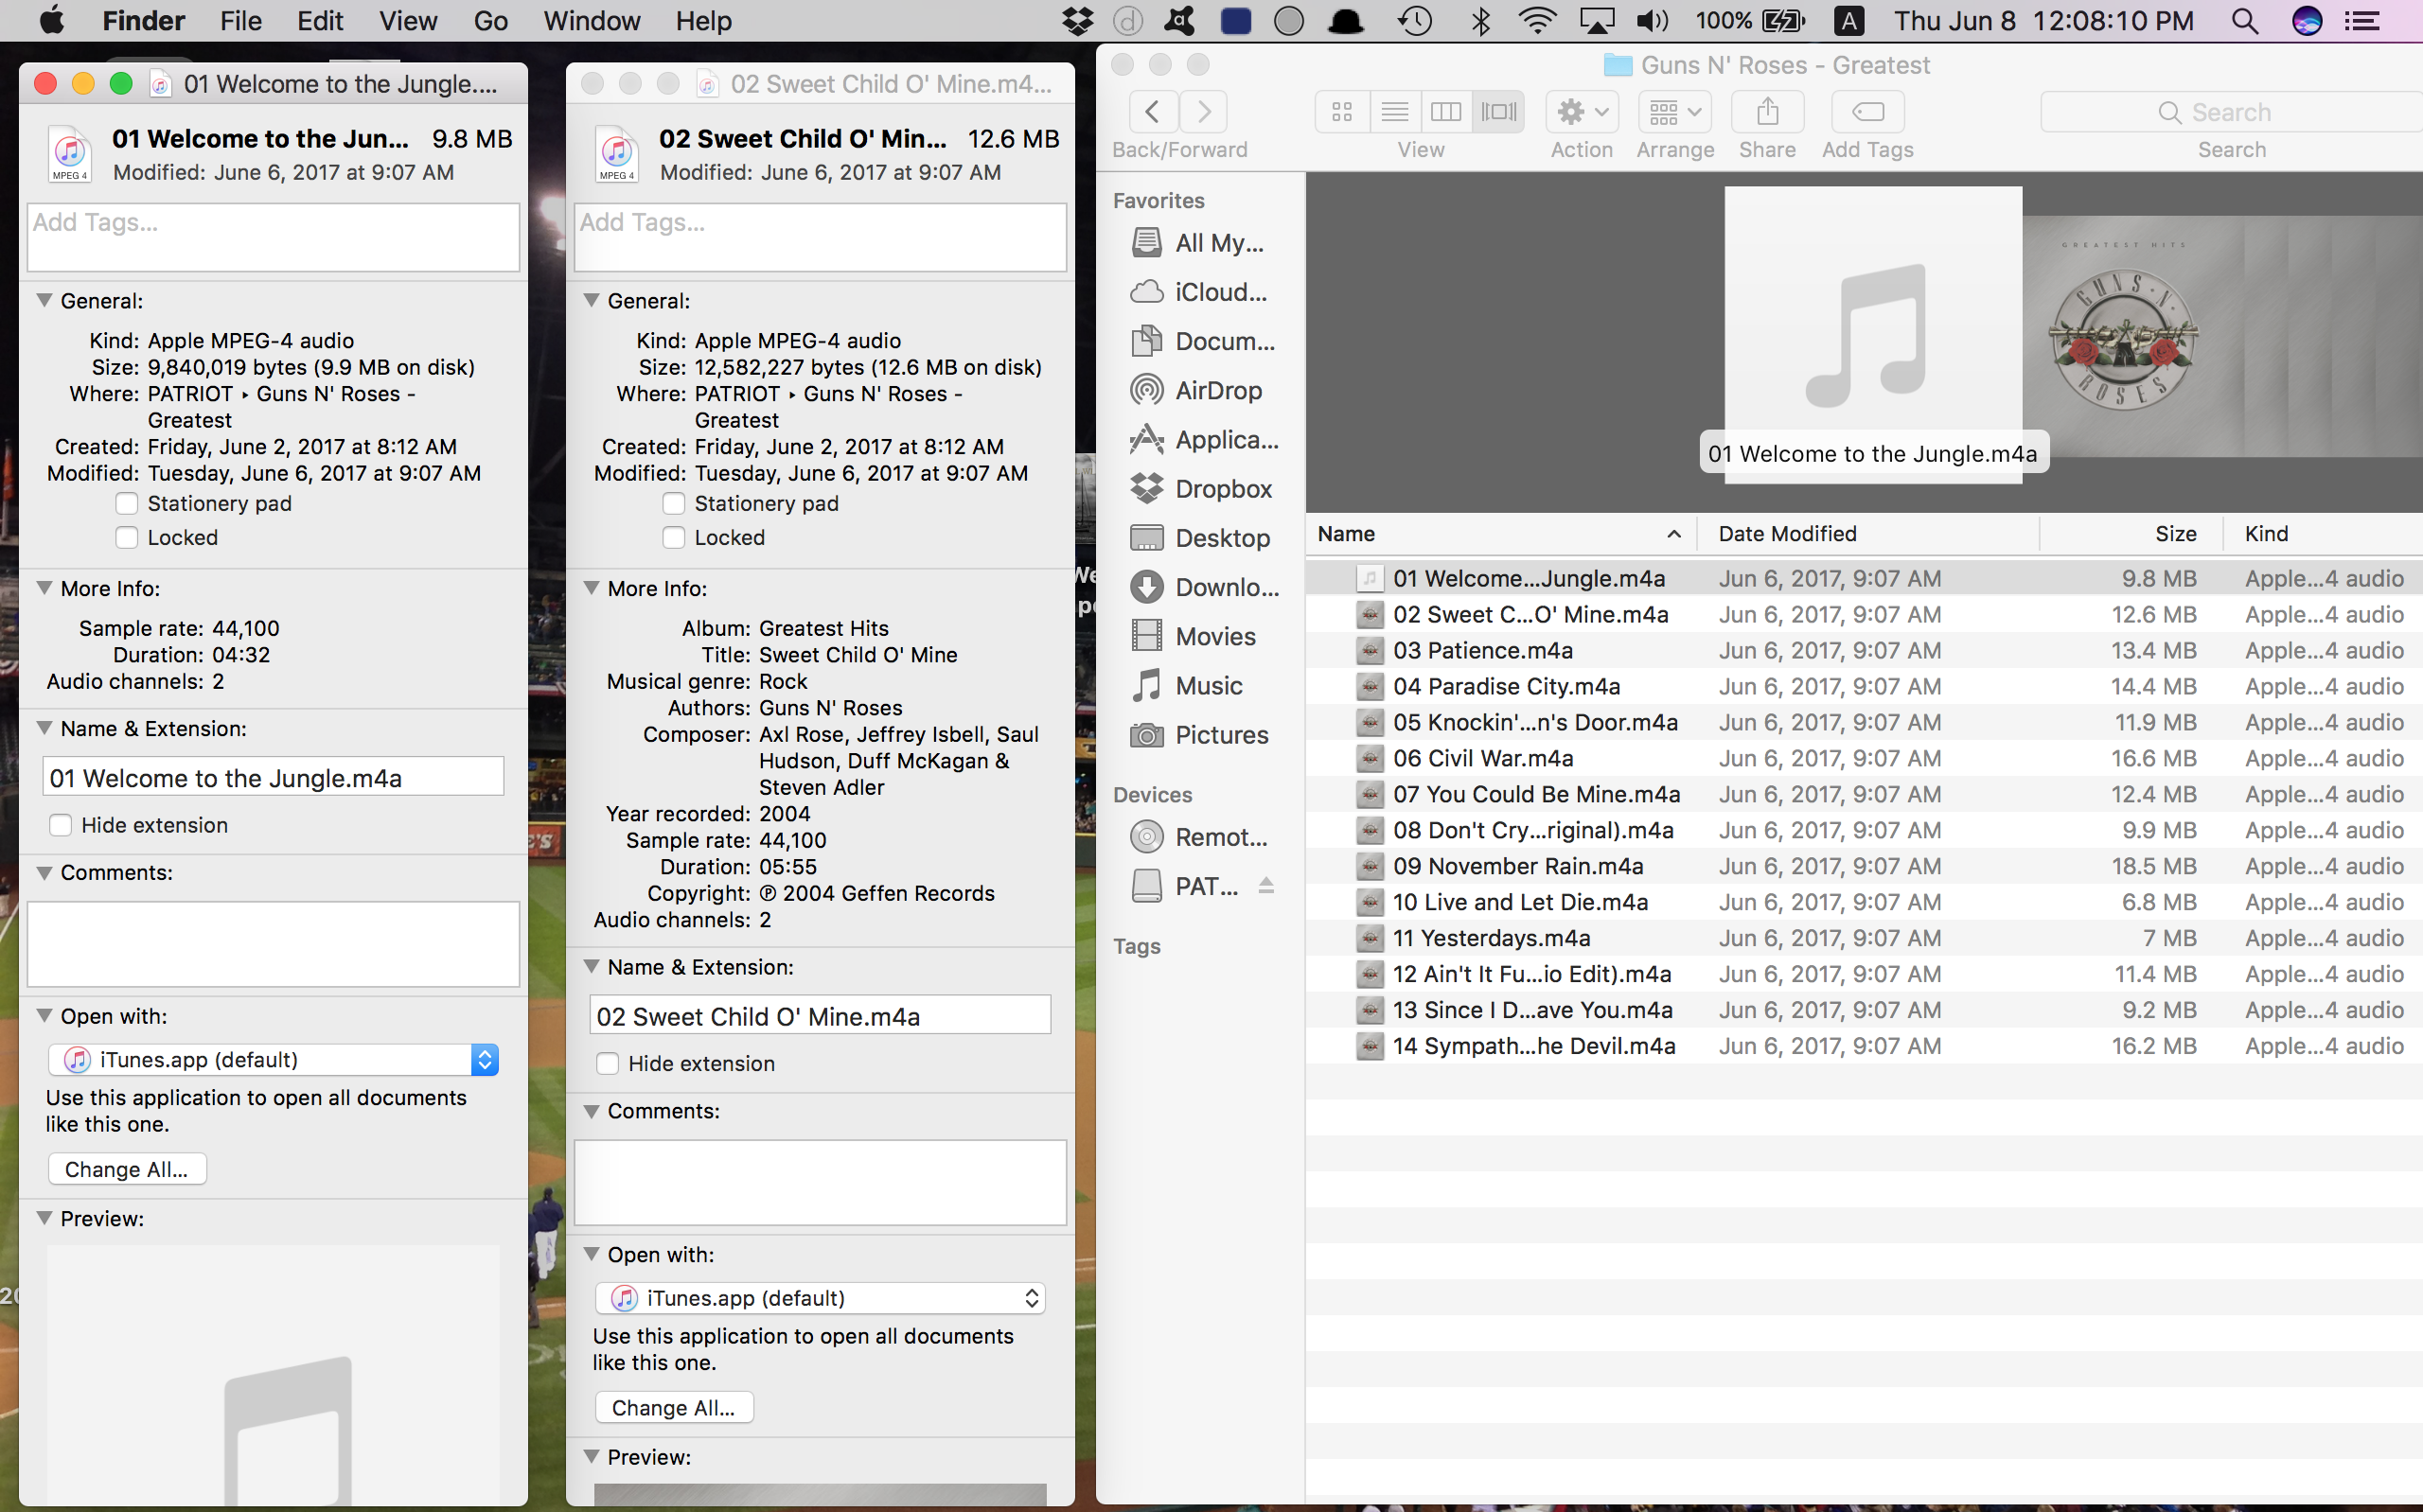Click Change All in Welcome to the Jungle info

127,1169
